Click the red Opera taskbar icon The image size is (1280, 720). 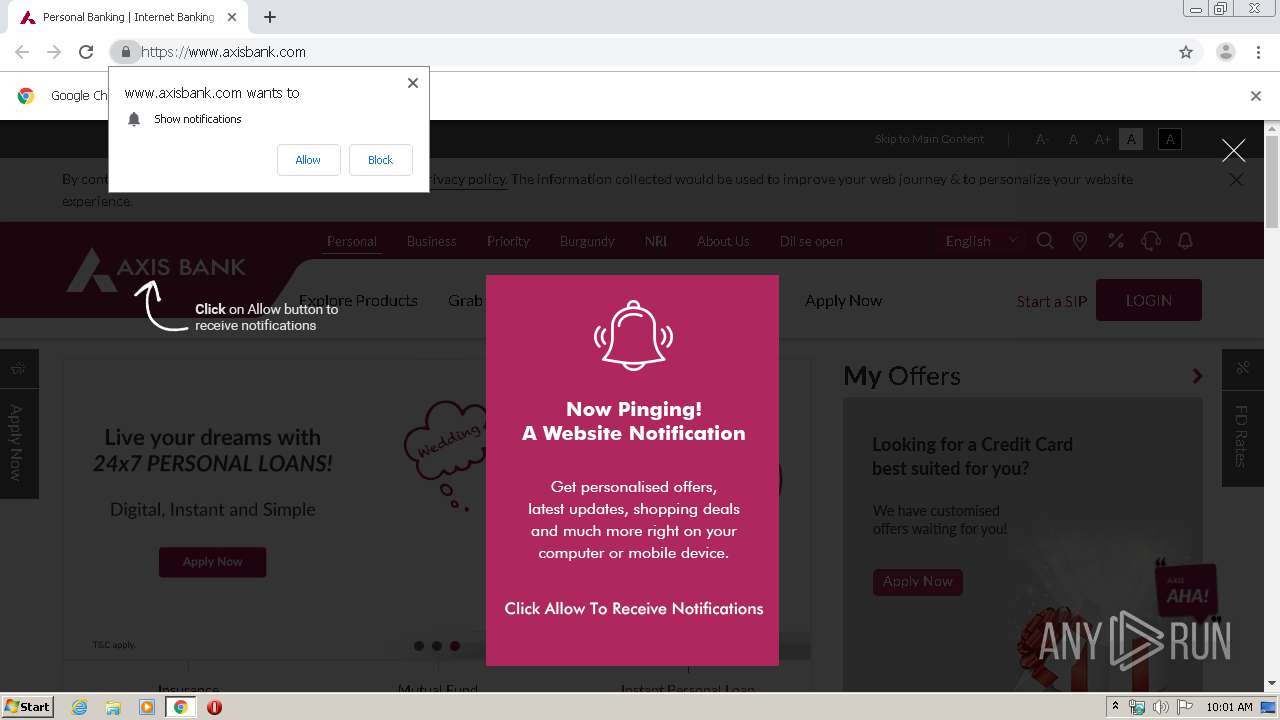(x=214, y=707)
